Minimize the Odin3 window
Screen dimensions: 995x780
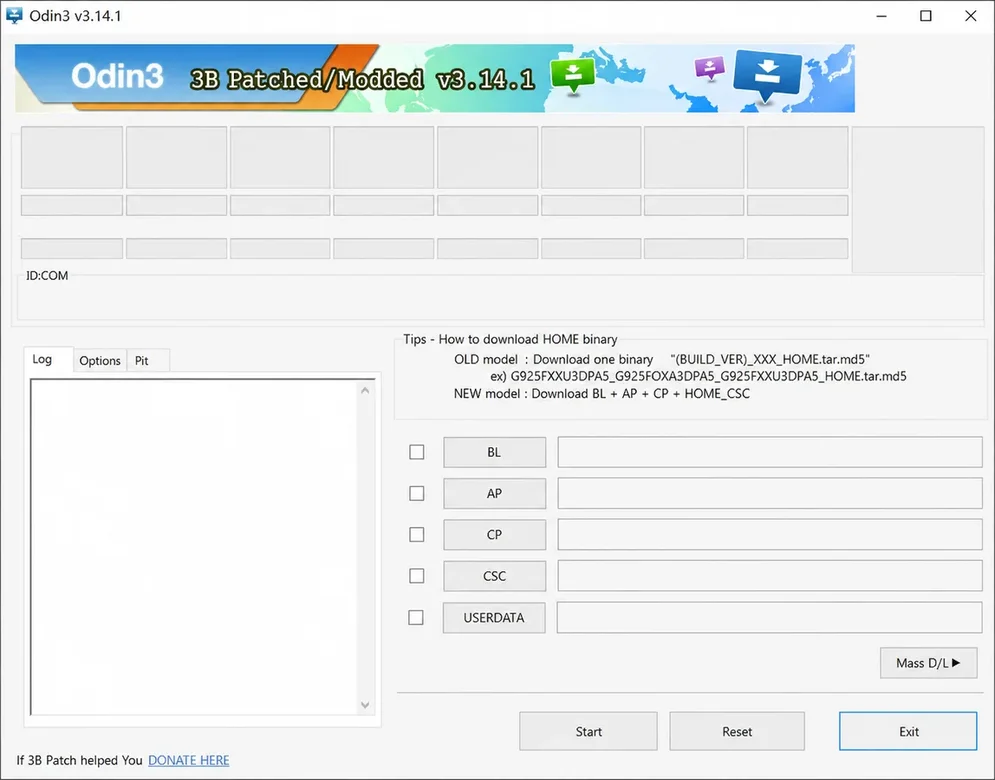[881, 16]
